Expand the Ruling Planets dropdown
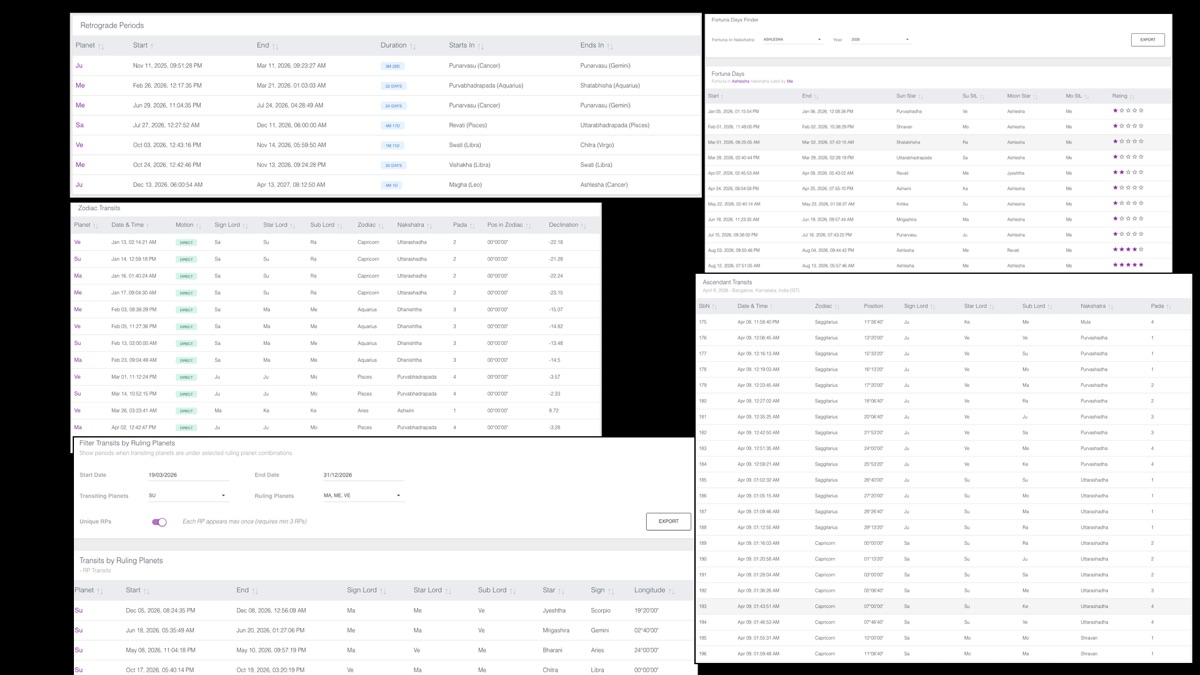Image resolution: width=1200 pixels, height=675 pixels. pyautogui.click(x=361, y=496)
